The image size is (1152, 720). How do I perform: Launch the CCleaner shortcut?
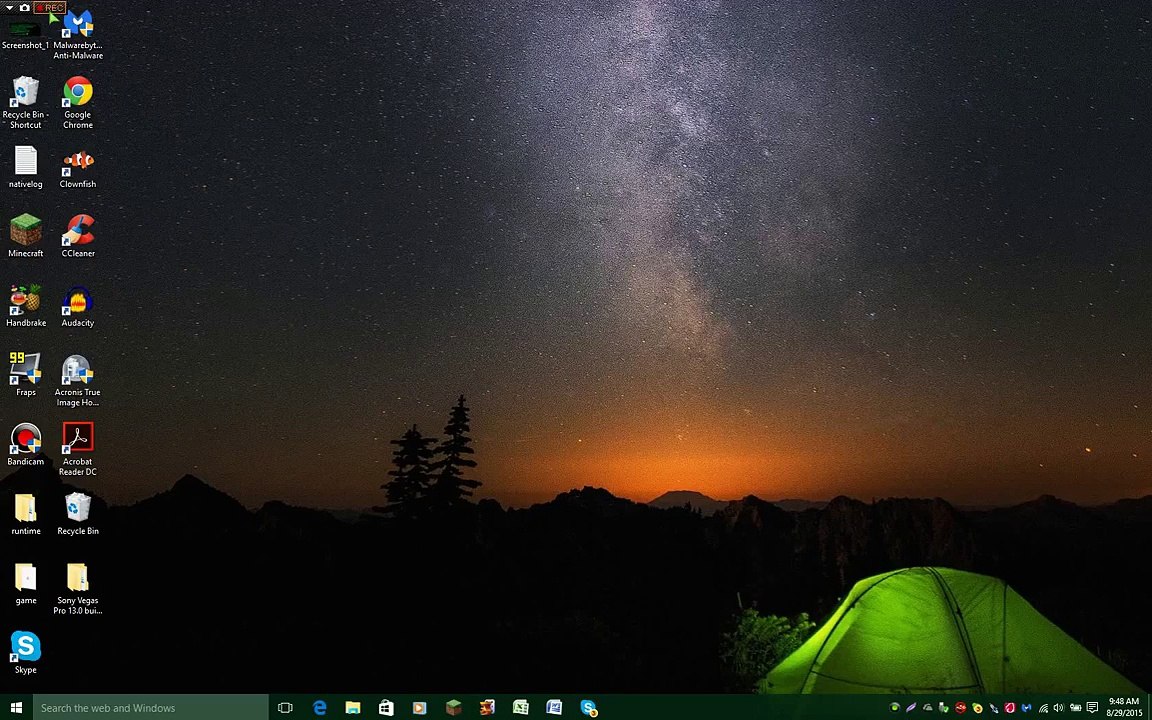tap(78, 236)
